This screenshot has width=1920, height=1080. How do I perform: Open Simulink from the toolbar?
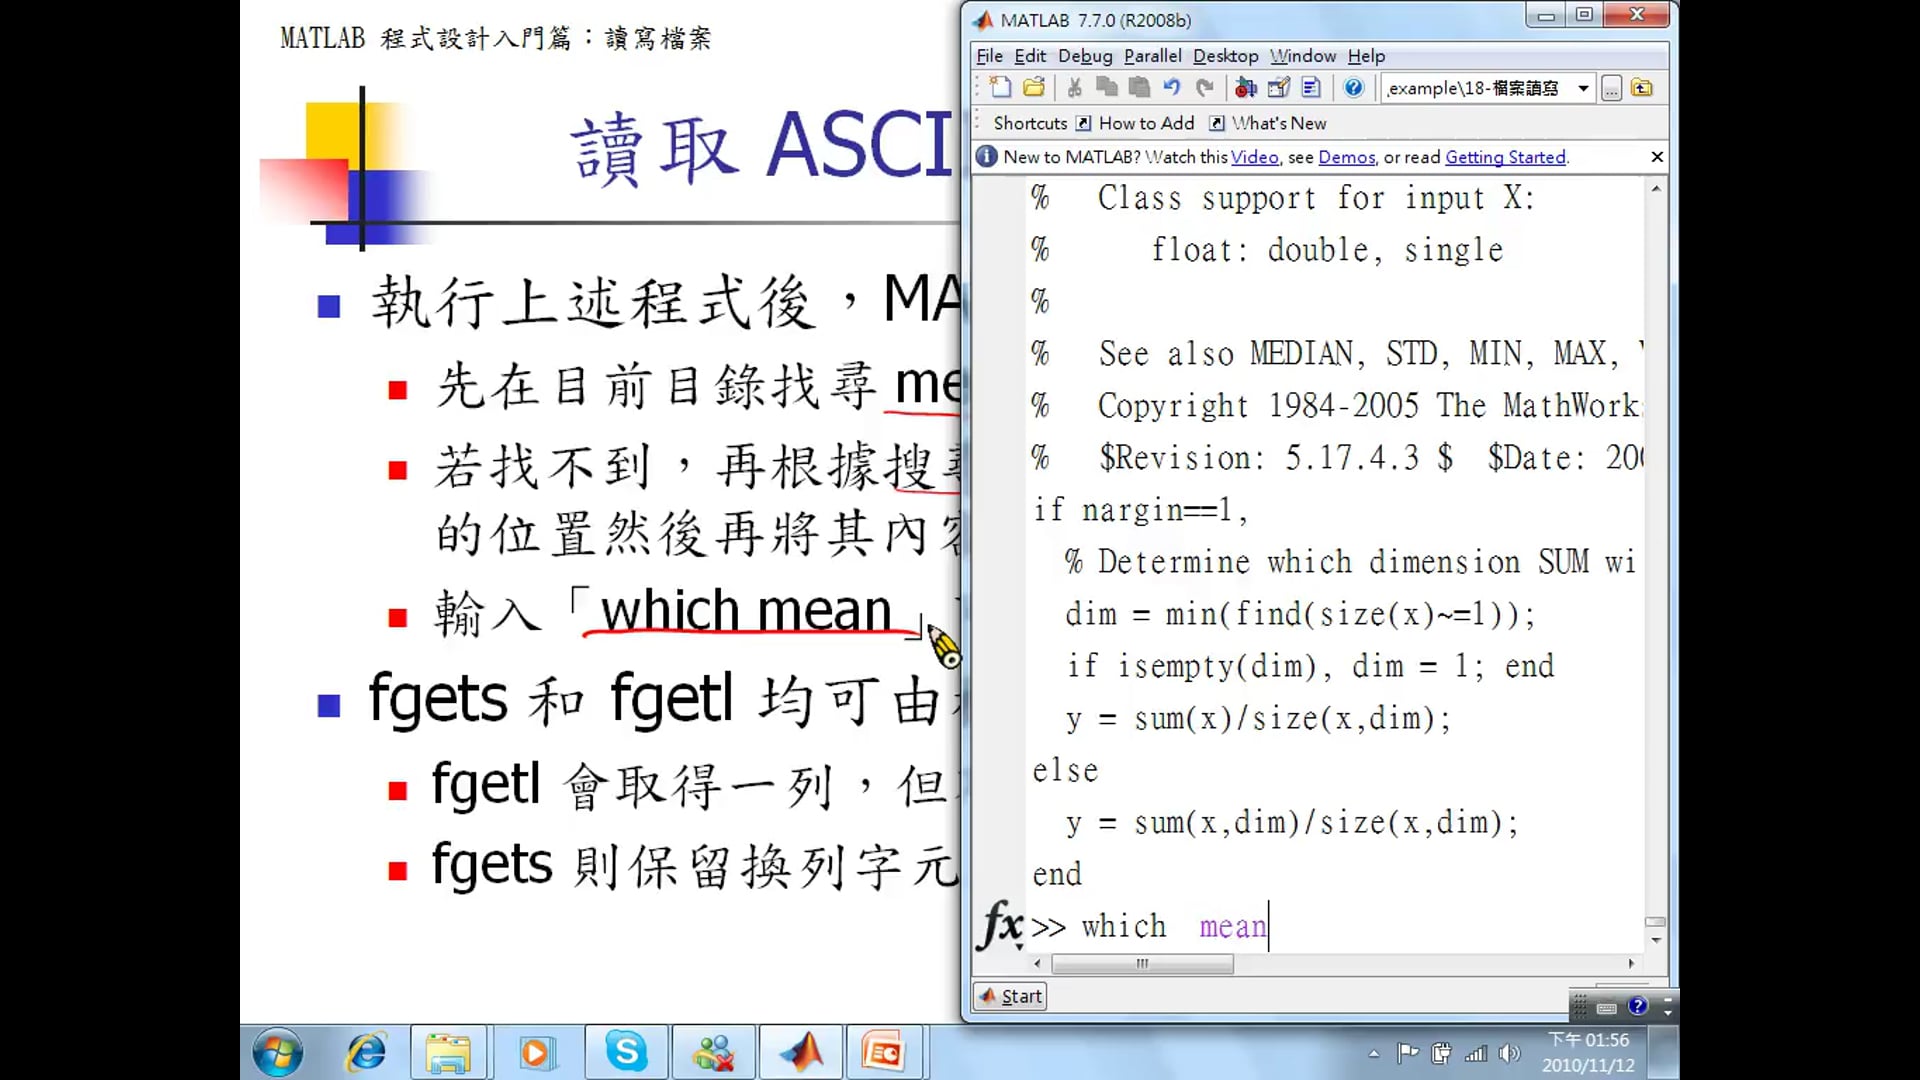point(1246,88)
